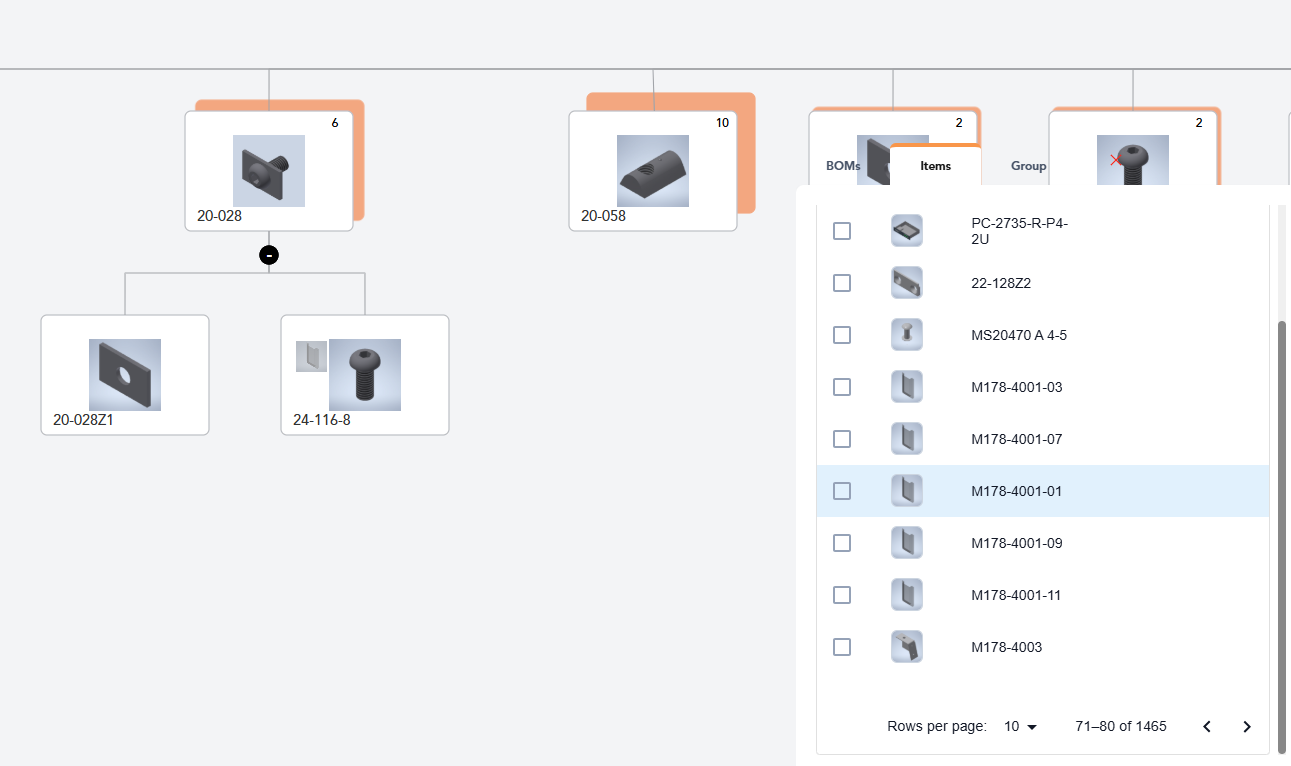1291x766 pixels.
Task: Click the PC-2735-R-P4-2U item icon
Action: click(906, 230)
